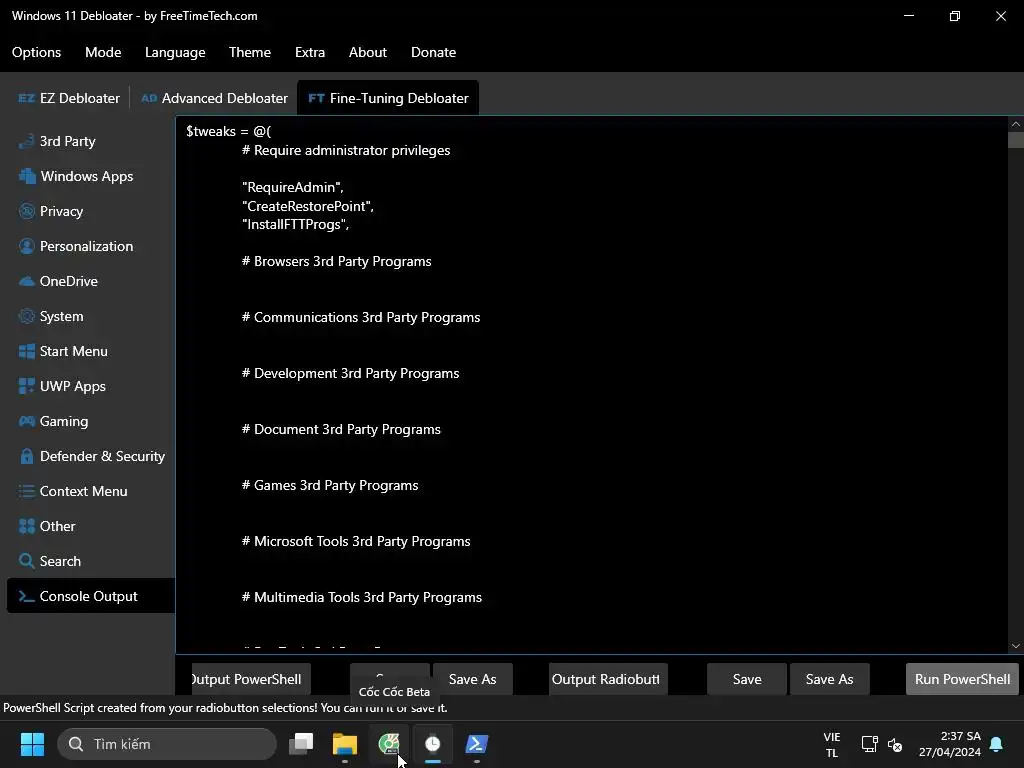Click the '$tweaks = @(' line
This screenshot has height=768, width=1024.
pyautogui.click(x=229, y=131)
